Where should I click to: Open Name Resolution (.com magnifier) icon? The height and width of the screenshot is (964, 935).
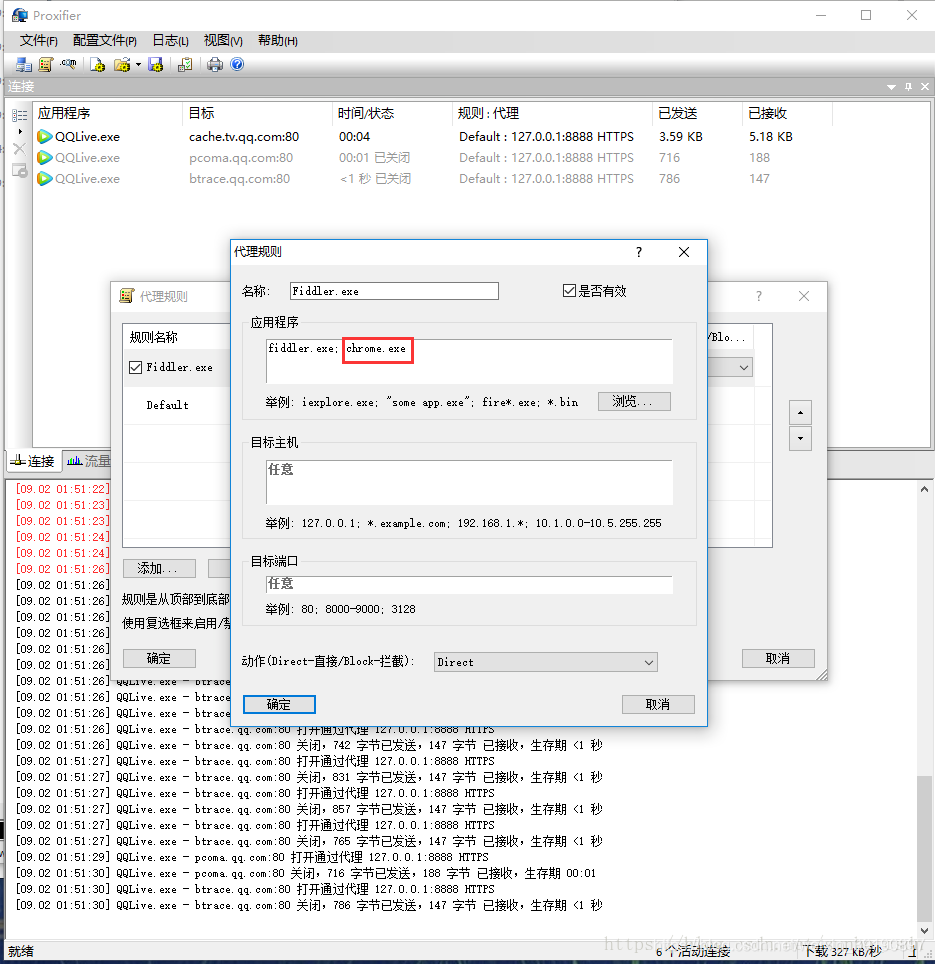pos(68,65)
